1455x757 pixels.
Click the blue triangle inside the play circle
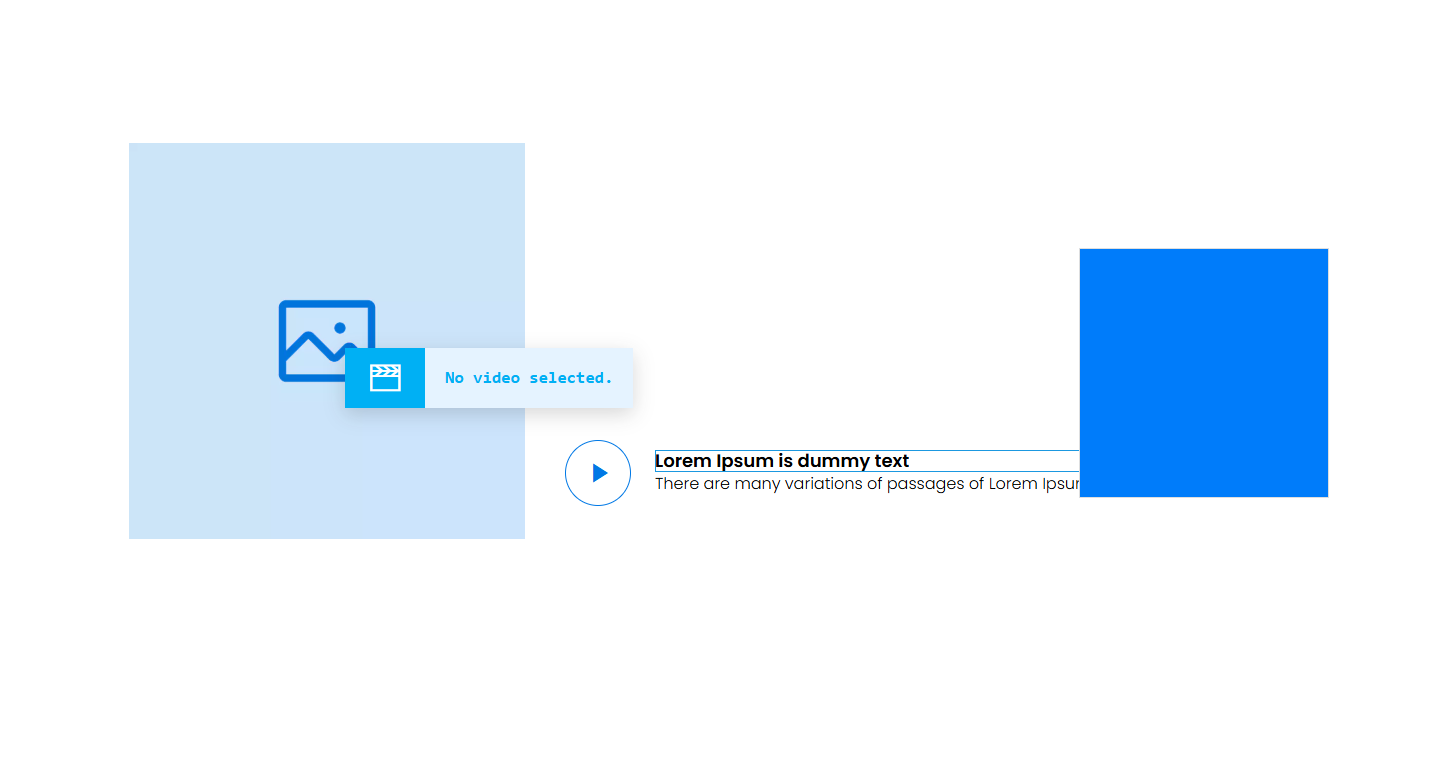(x=599, y=473)
